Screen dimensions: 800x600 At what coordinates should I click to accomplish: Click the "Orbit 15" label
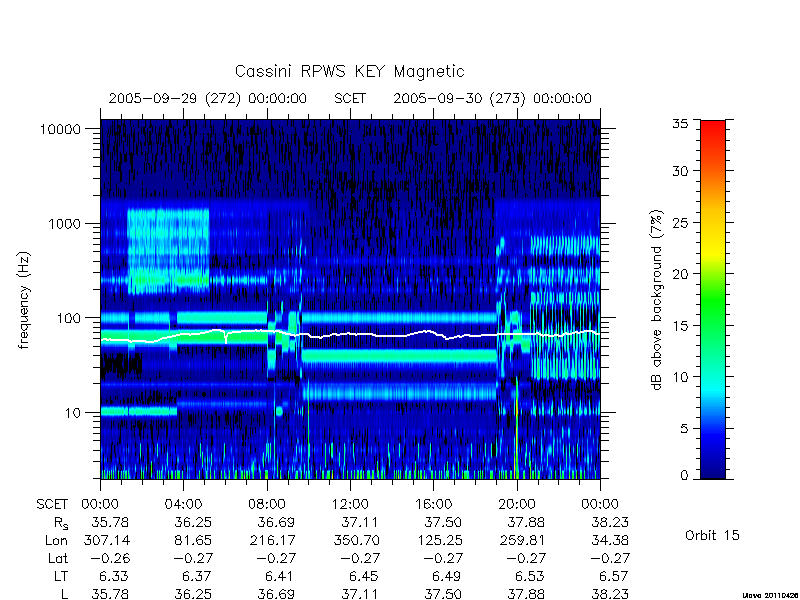[x=712, y=535]
